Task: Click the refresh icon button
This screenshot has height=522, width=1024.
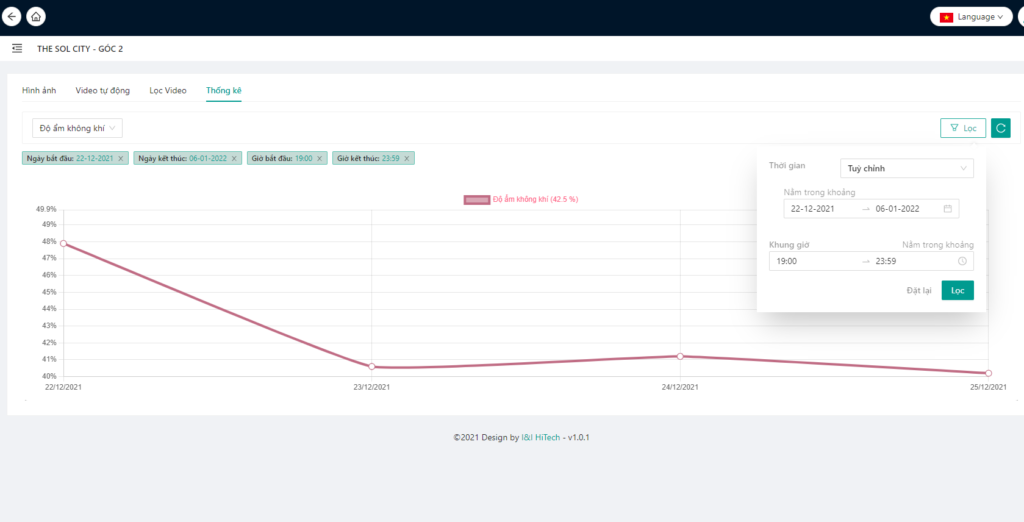Action: [x=1000, y=128]
